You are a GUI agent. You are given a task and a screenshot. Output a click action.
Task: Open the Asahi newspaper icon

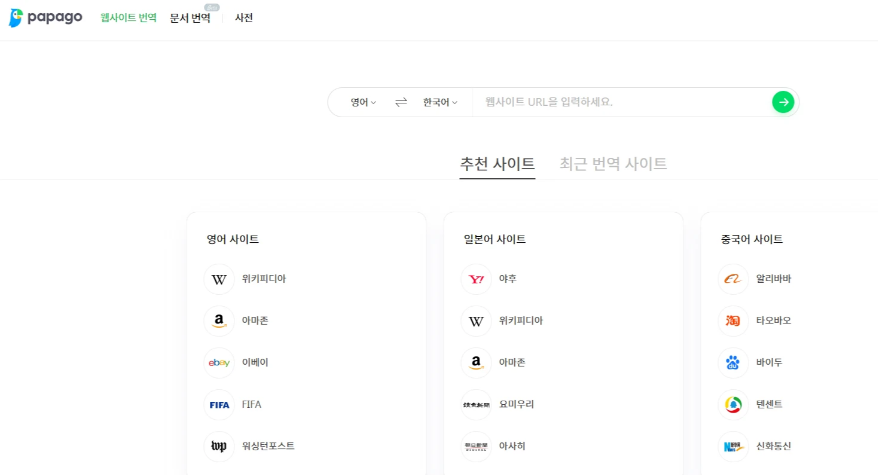click(476, 446)
